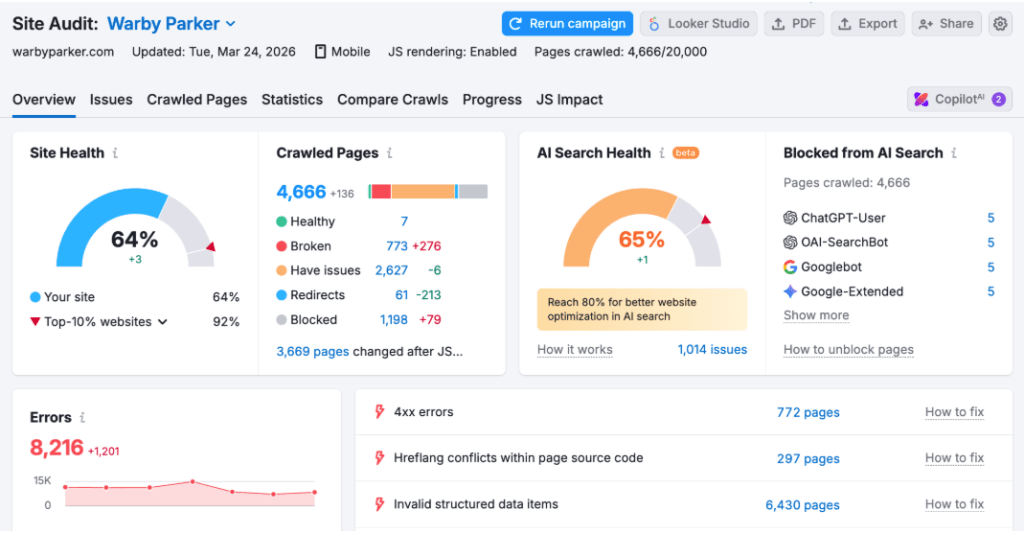Open the 772 pages link

pyautogui.click(x=808, y=412)
